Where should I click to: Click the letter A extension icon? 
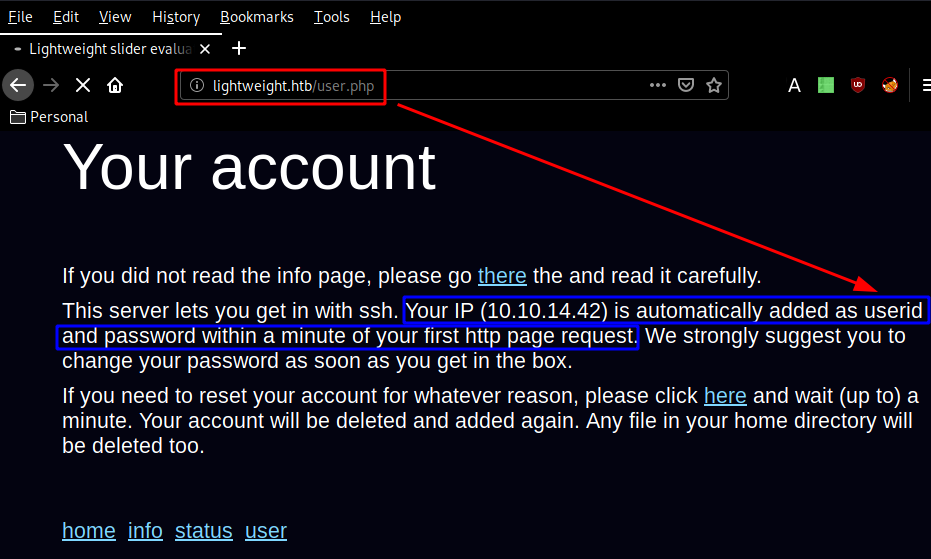point(794,85)
